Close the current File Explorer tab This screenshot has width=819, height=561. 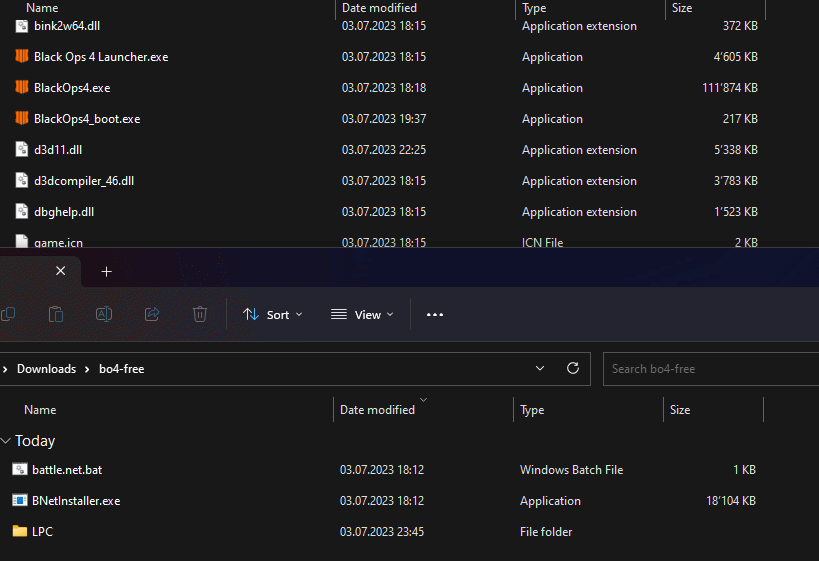point(61,271)
